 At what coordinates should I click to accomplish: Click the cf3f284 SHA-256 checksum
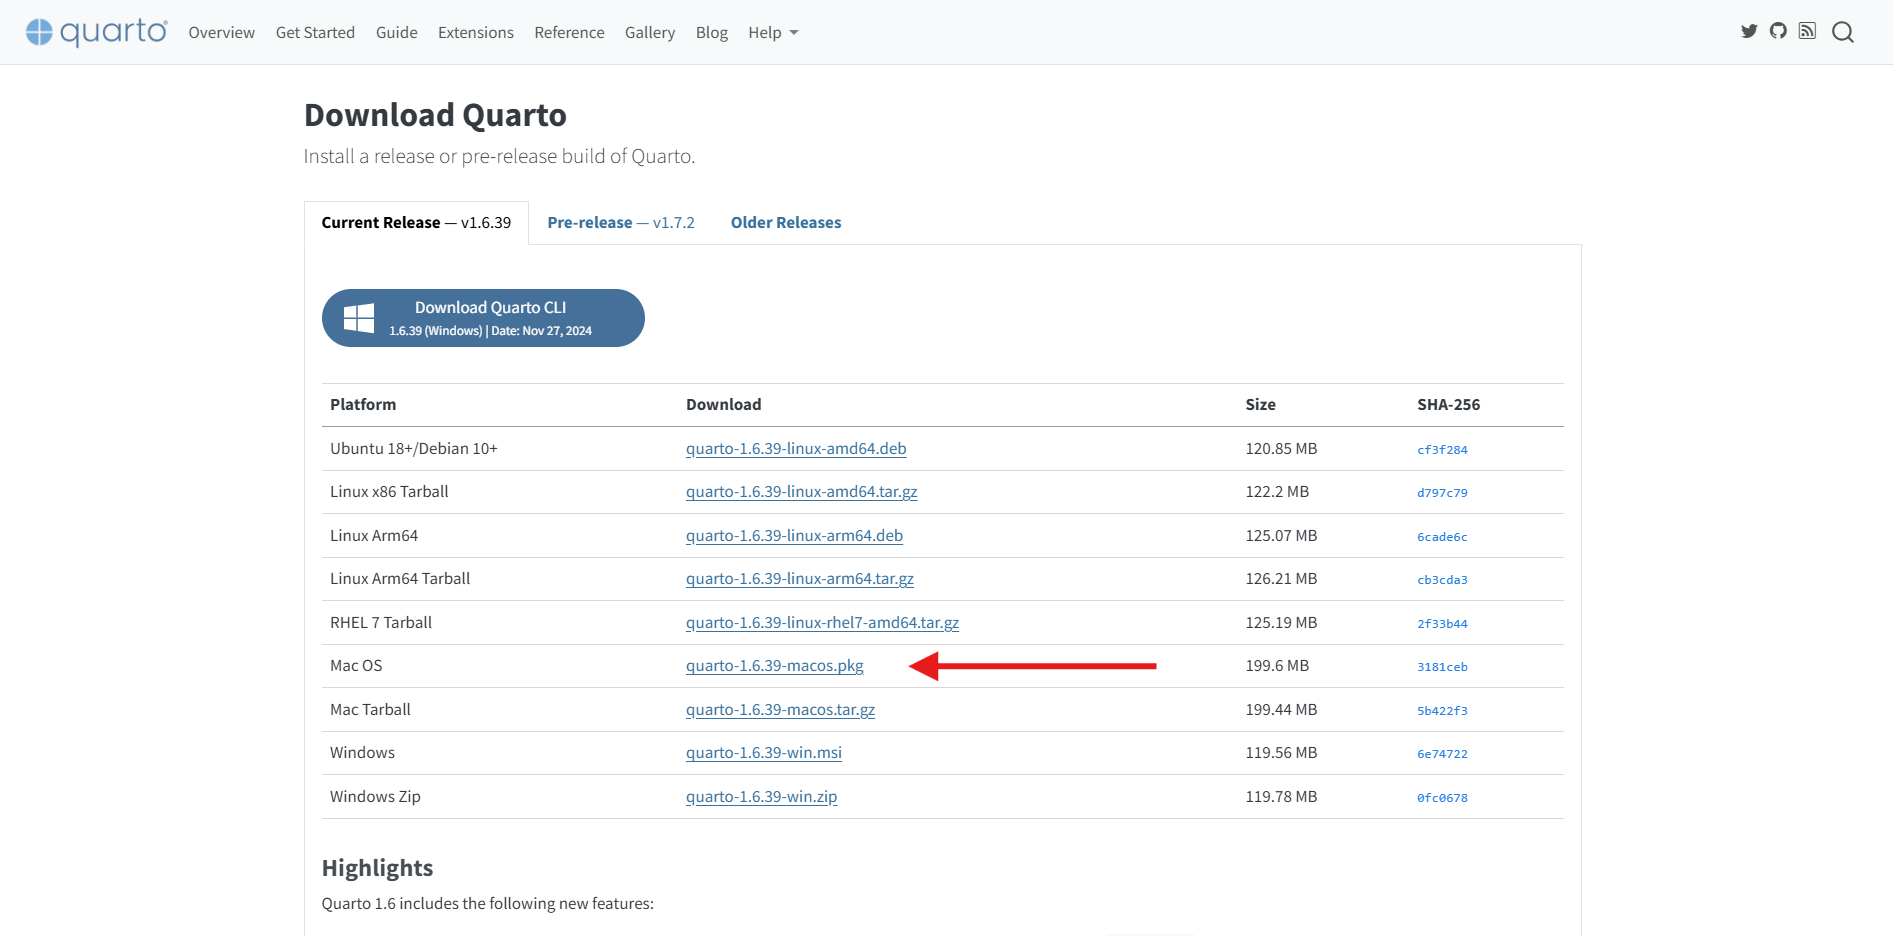point(1442,450)
